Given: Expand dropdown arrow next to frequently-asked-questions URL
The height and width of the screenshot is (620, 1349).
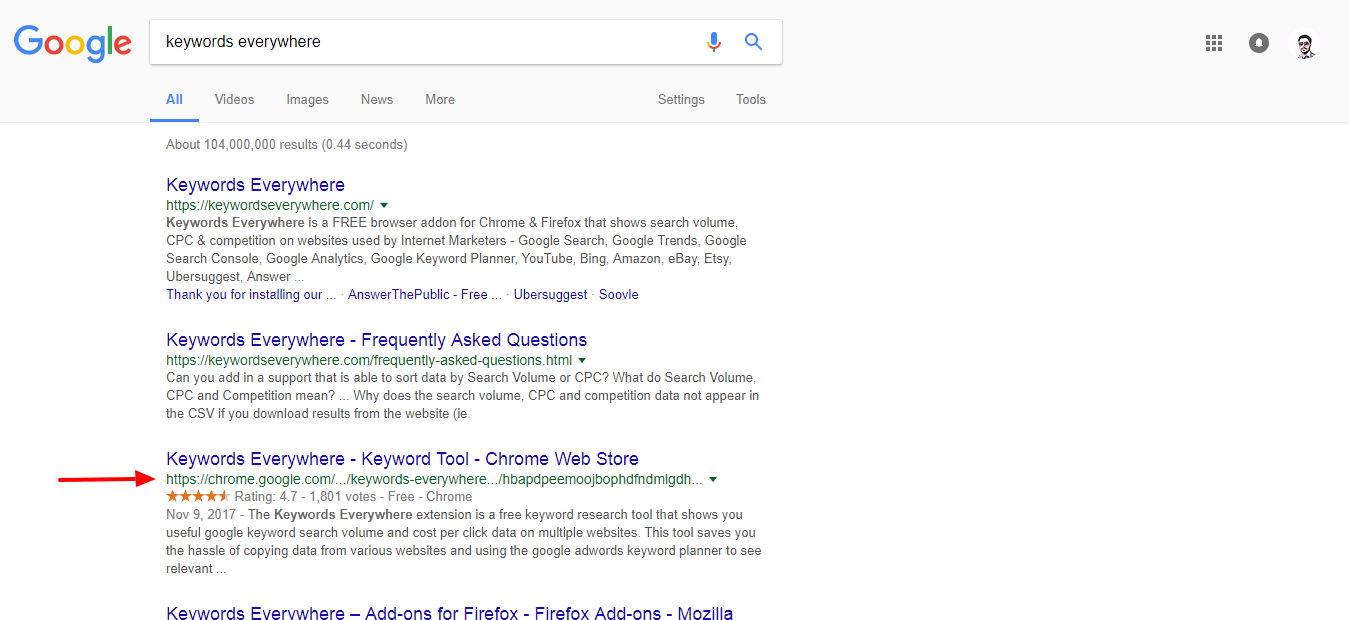Looking at the screenshot, I should pos(582,360).
